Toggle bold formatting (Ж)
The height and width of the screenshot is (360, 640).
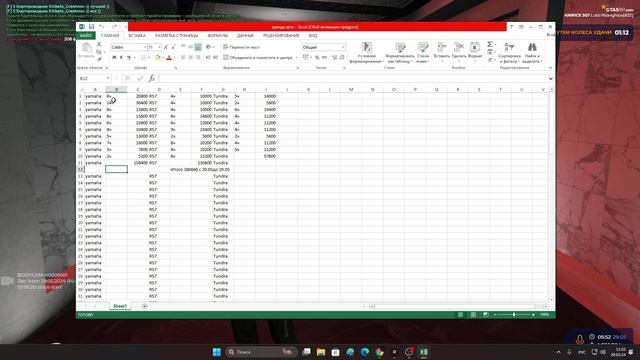(114, 58)
